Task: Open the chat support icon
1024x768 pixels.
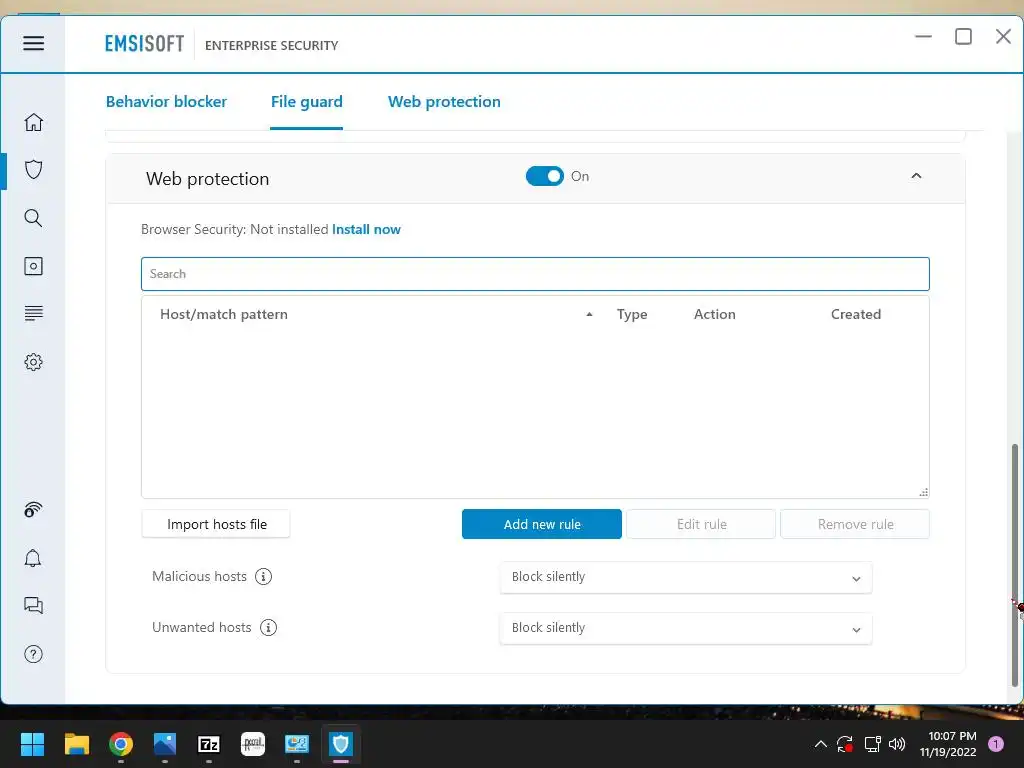Action: [x=33, y=605]
